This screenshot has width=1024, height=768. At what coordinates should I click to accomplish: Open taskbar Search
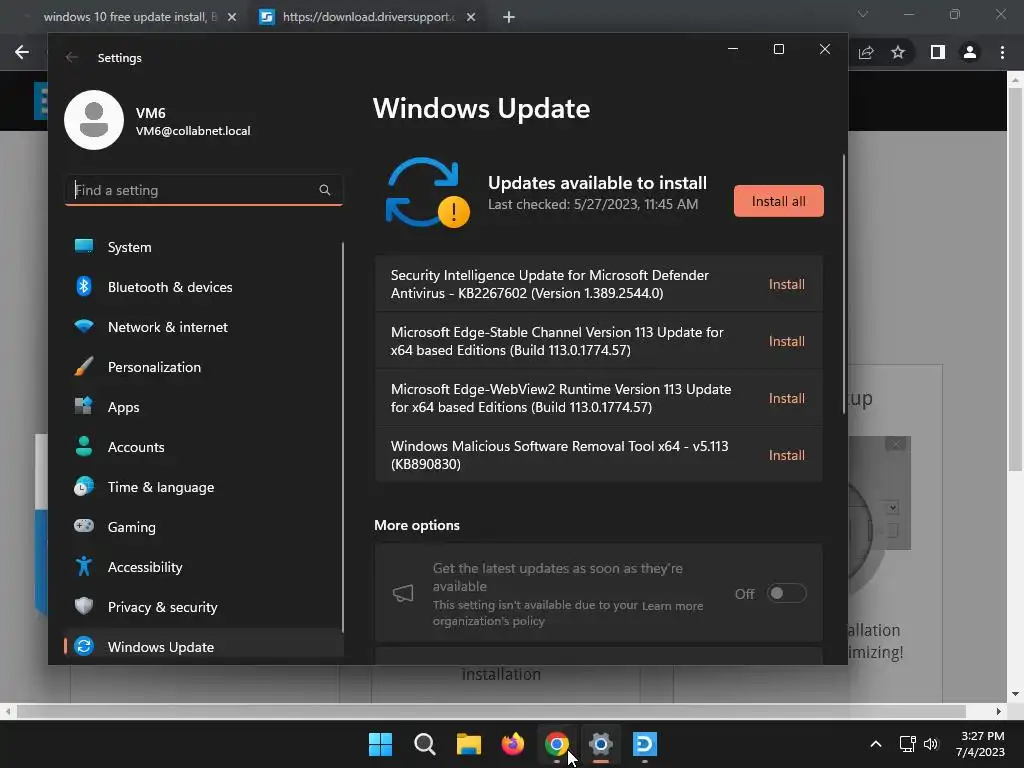(424, 744)
